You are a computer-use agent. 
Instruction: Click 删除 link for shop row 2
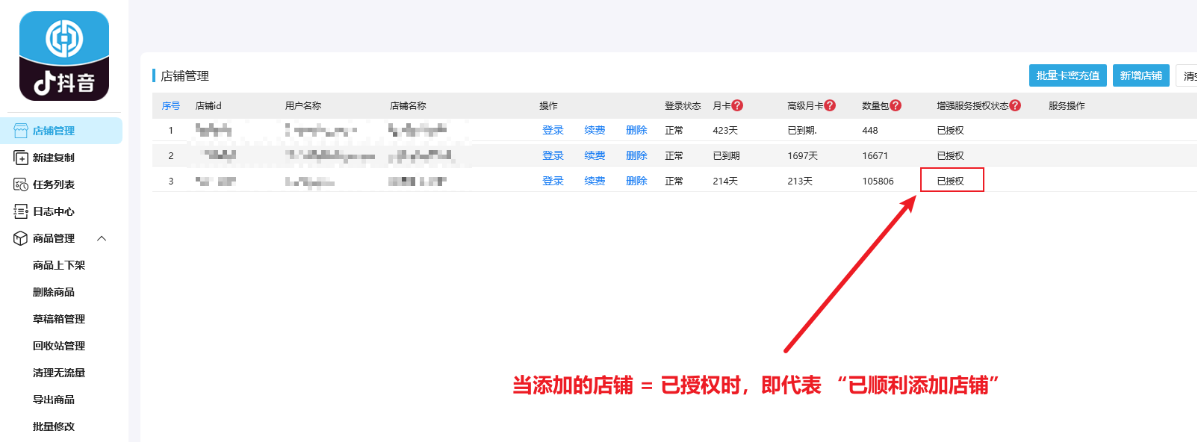pos(637,156)
